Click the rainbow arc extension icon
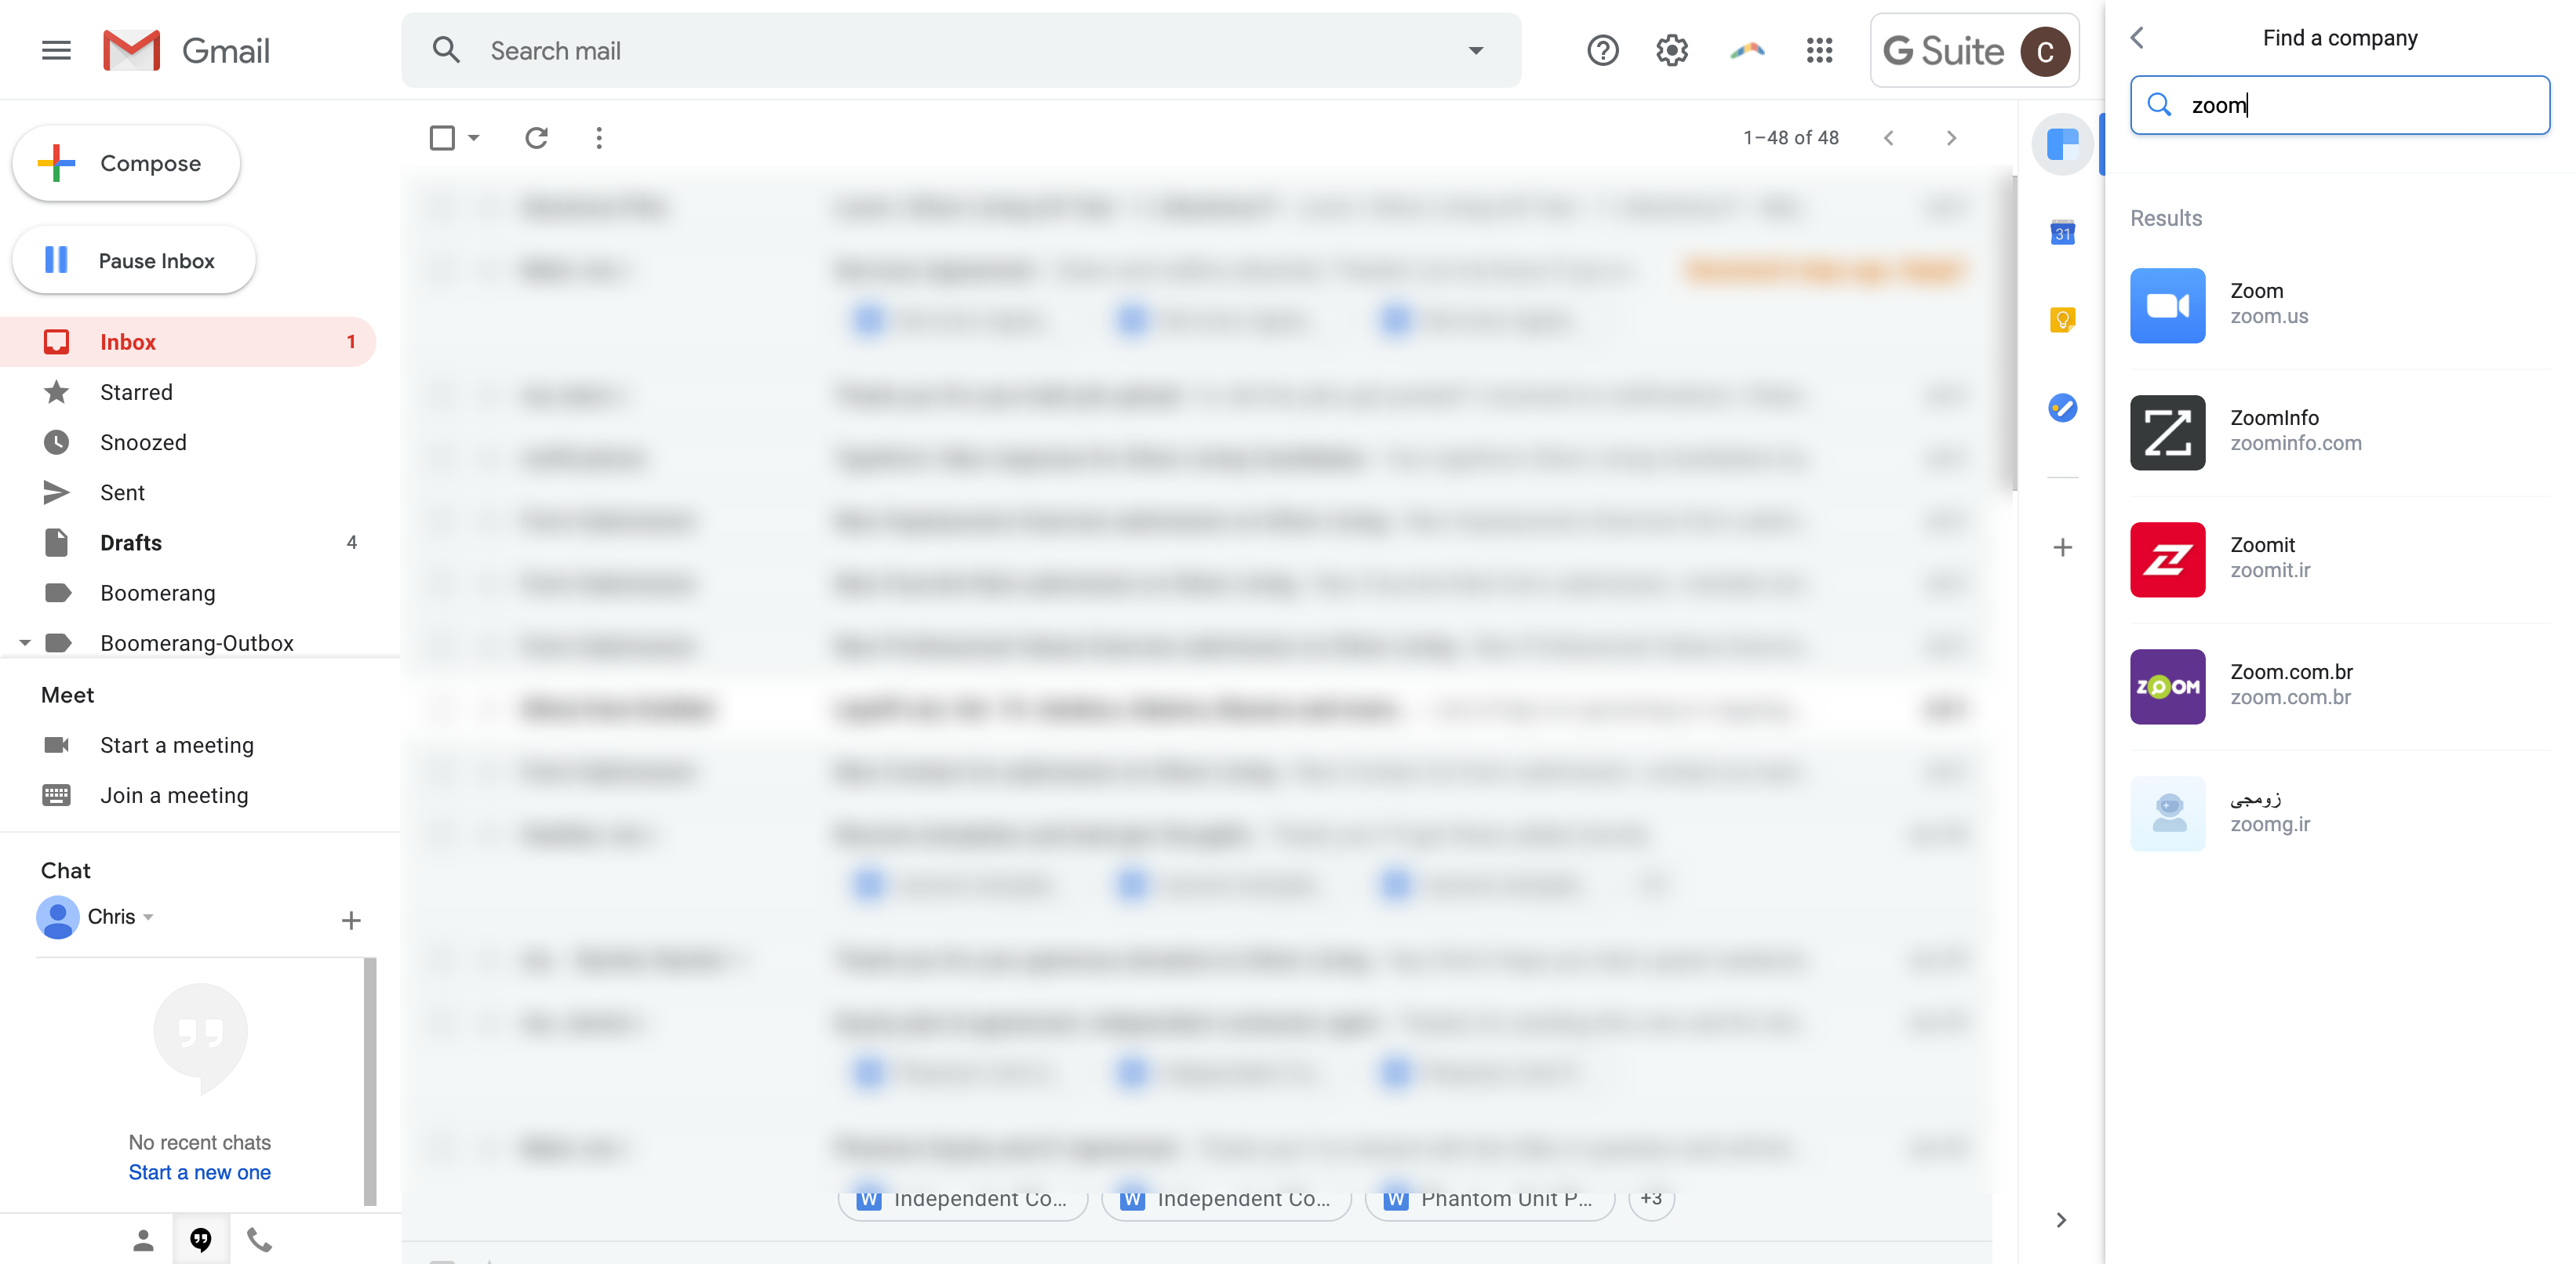Screen dimensions: 2576x1264 pos(1746,50)
